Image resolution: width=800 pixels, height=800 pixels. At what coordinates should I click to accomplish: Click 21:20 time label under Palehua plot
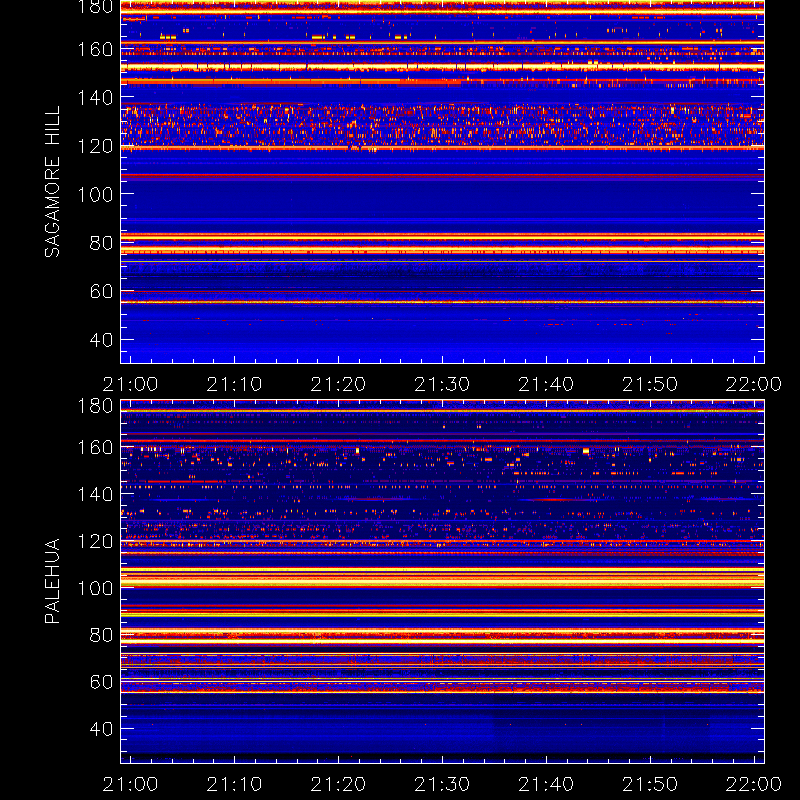338,784
